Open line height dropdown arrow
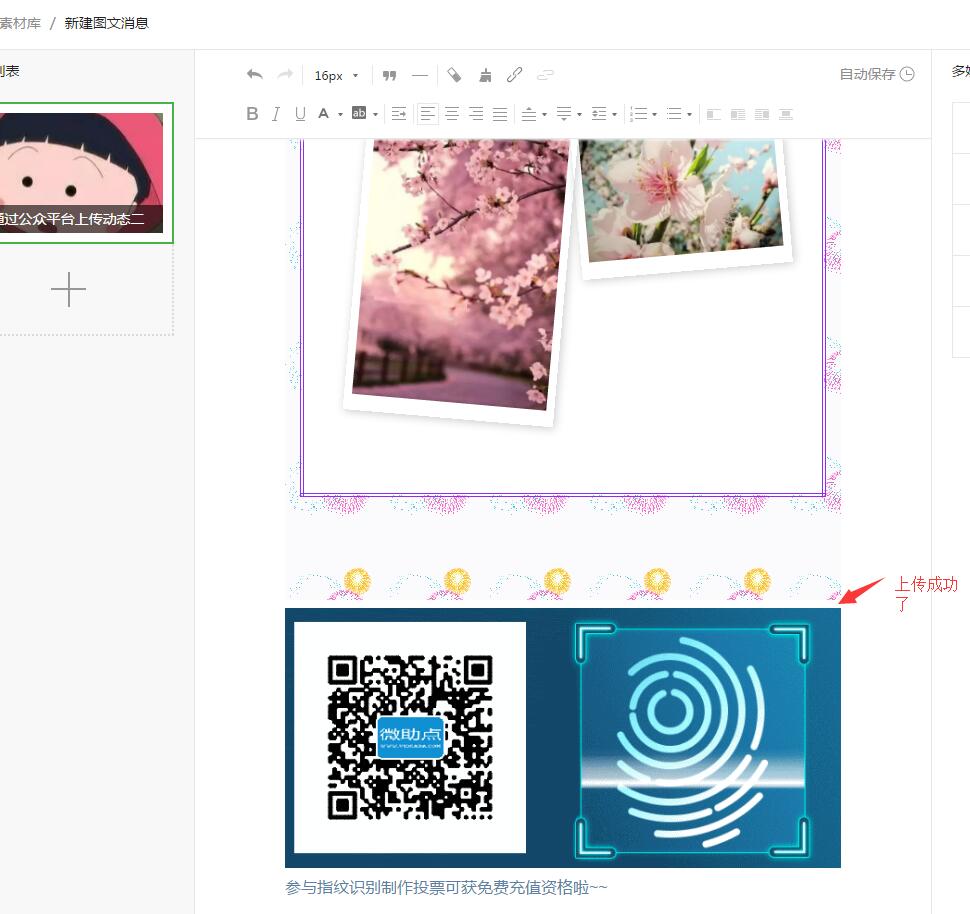Viewport: 970px width, 914px height. coord(614,114)
